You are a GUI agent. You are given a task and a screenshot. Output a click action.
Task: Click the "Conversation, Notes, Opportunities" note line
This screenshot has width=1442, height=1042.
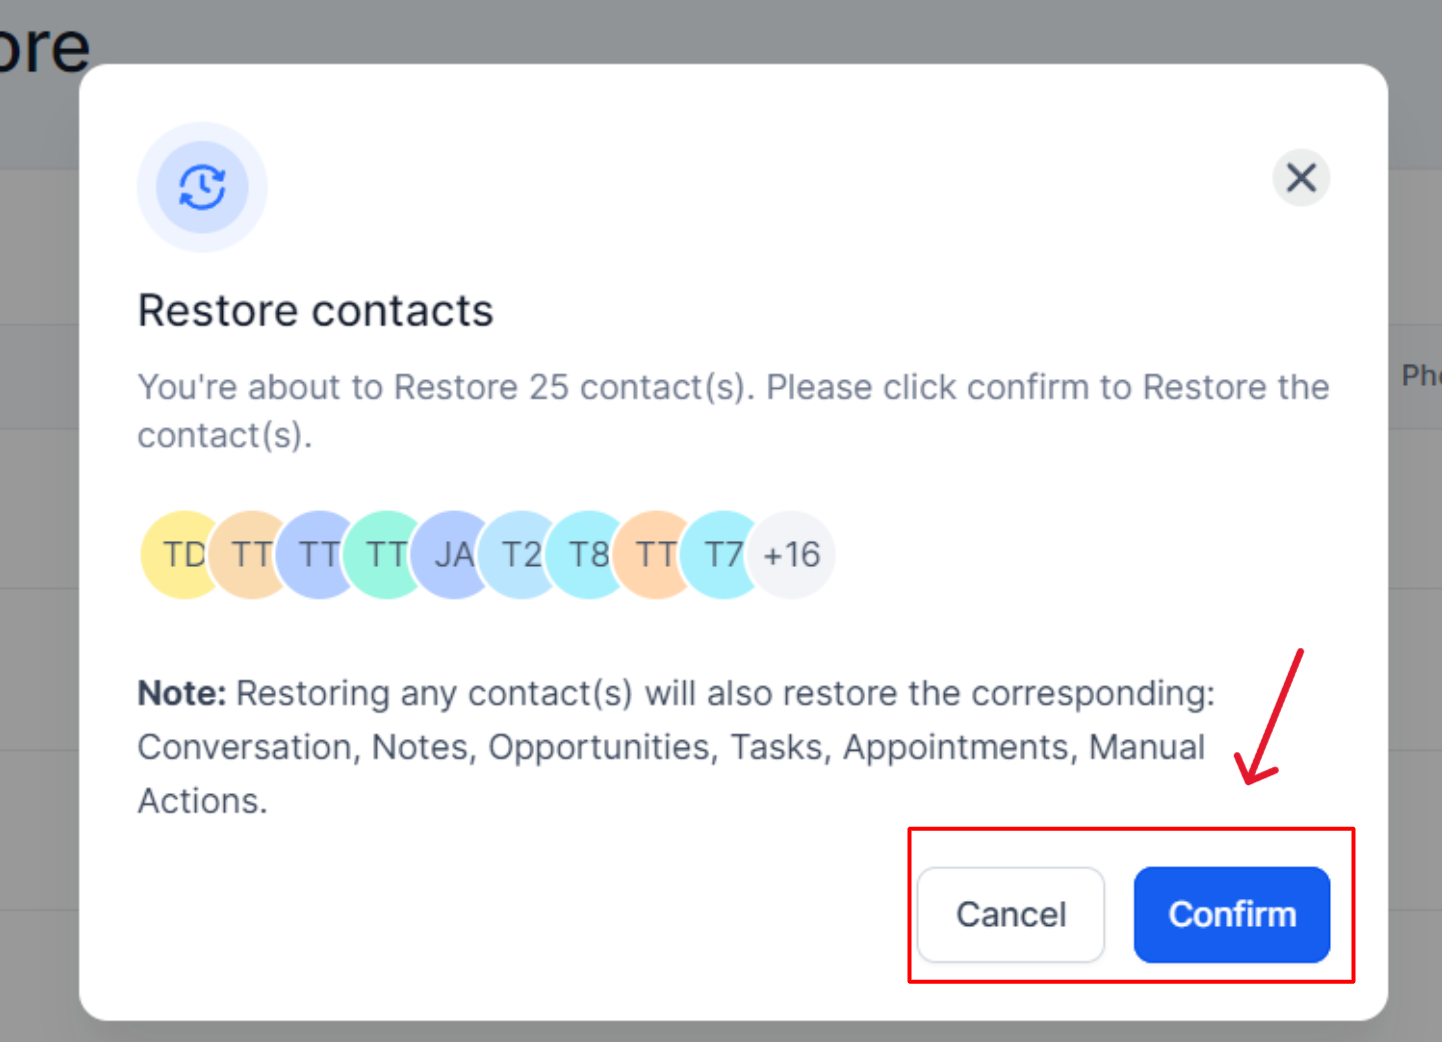click(x=670, y=748)
